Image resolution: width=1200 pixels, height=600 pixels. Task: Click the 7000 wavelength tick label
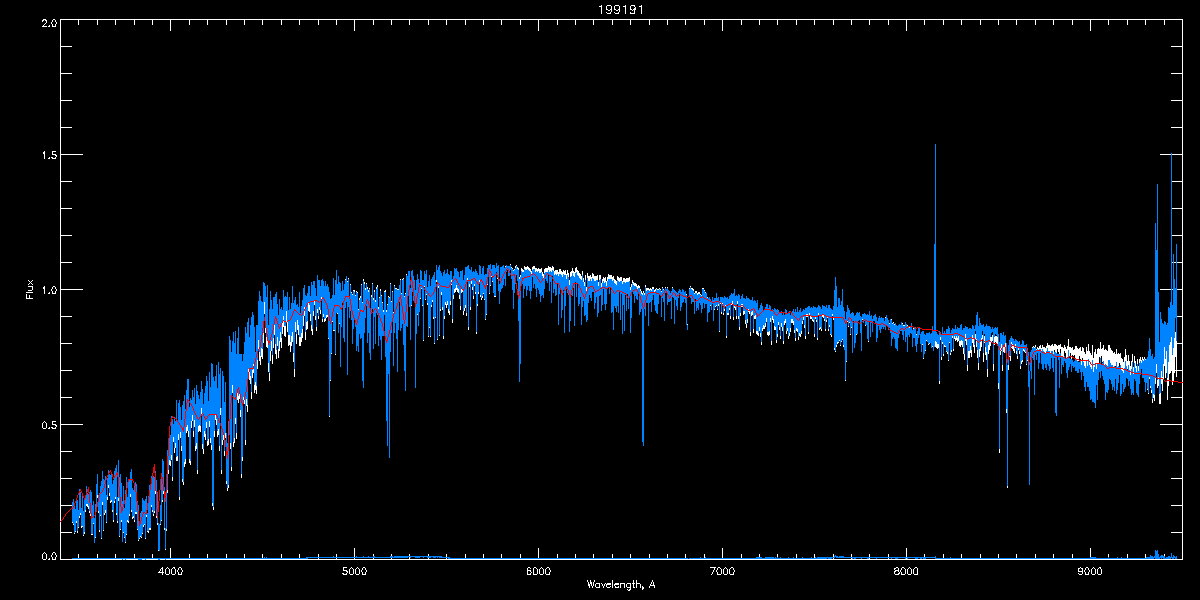point(722,571)
